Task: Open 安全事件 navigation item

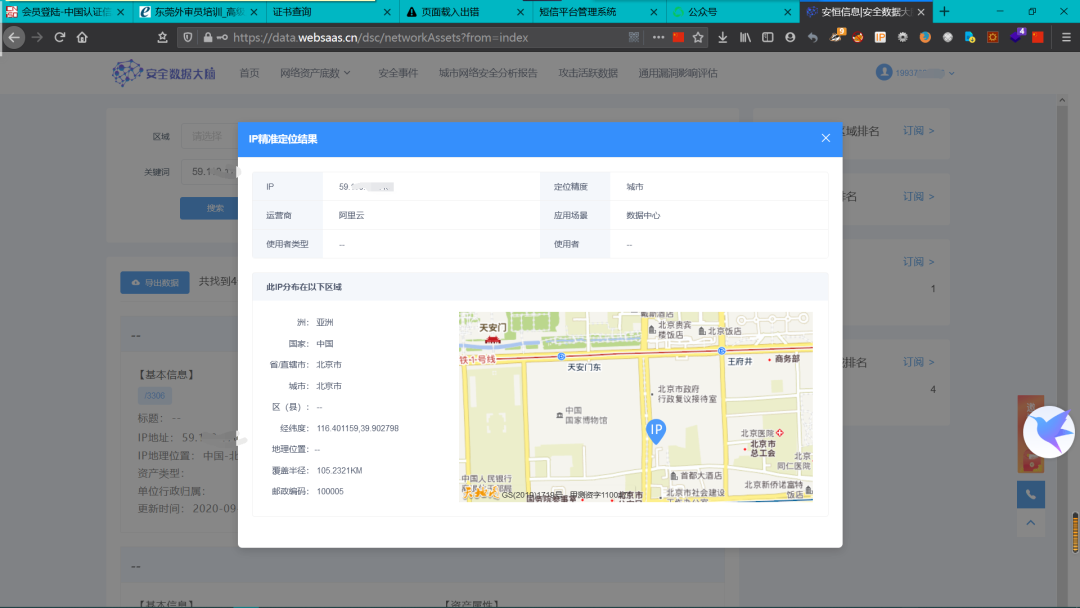Action: click(397, 73)
